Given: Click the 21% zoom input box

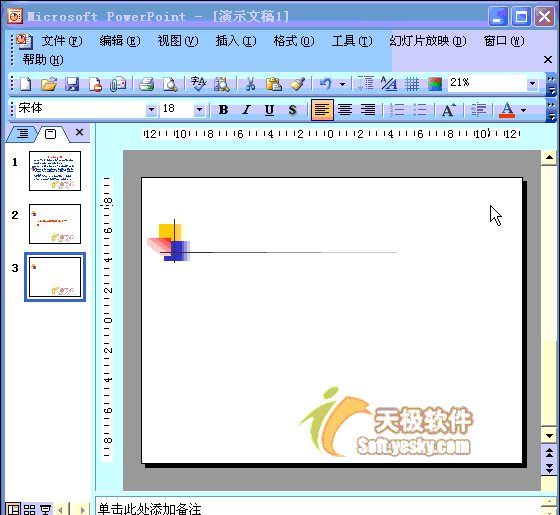Looking at the screenshot, I should click(487, 83).
